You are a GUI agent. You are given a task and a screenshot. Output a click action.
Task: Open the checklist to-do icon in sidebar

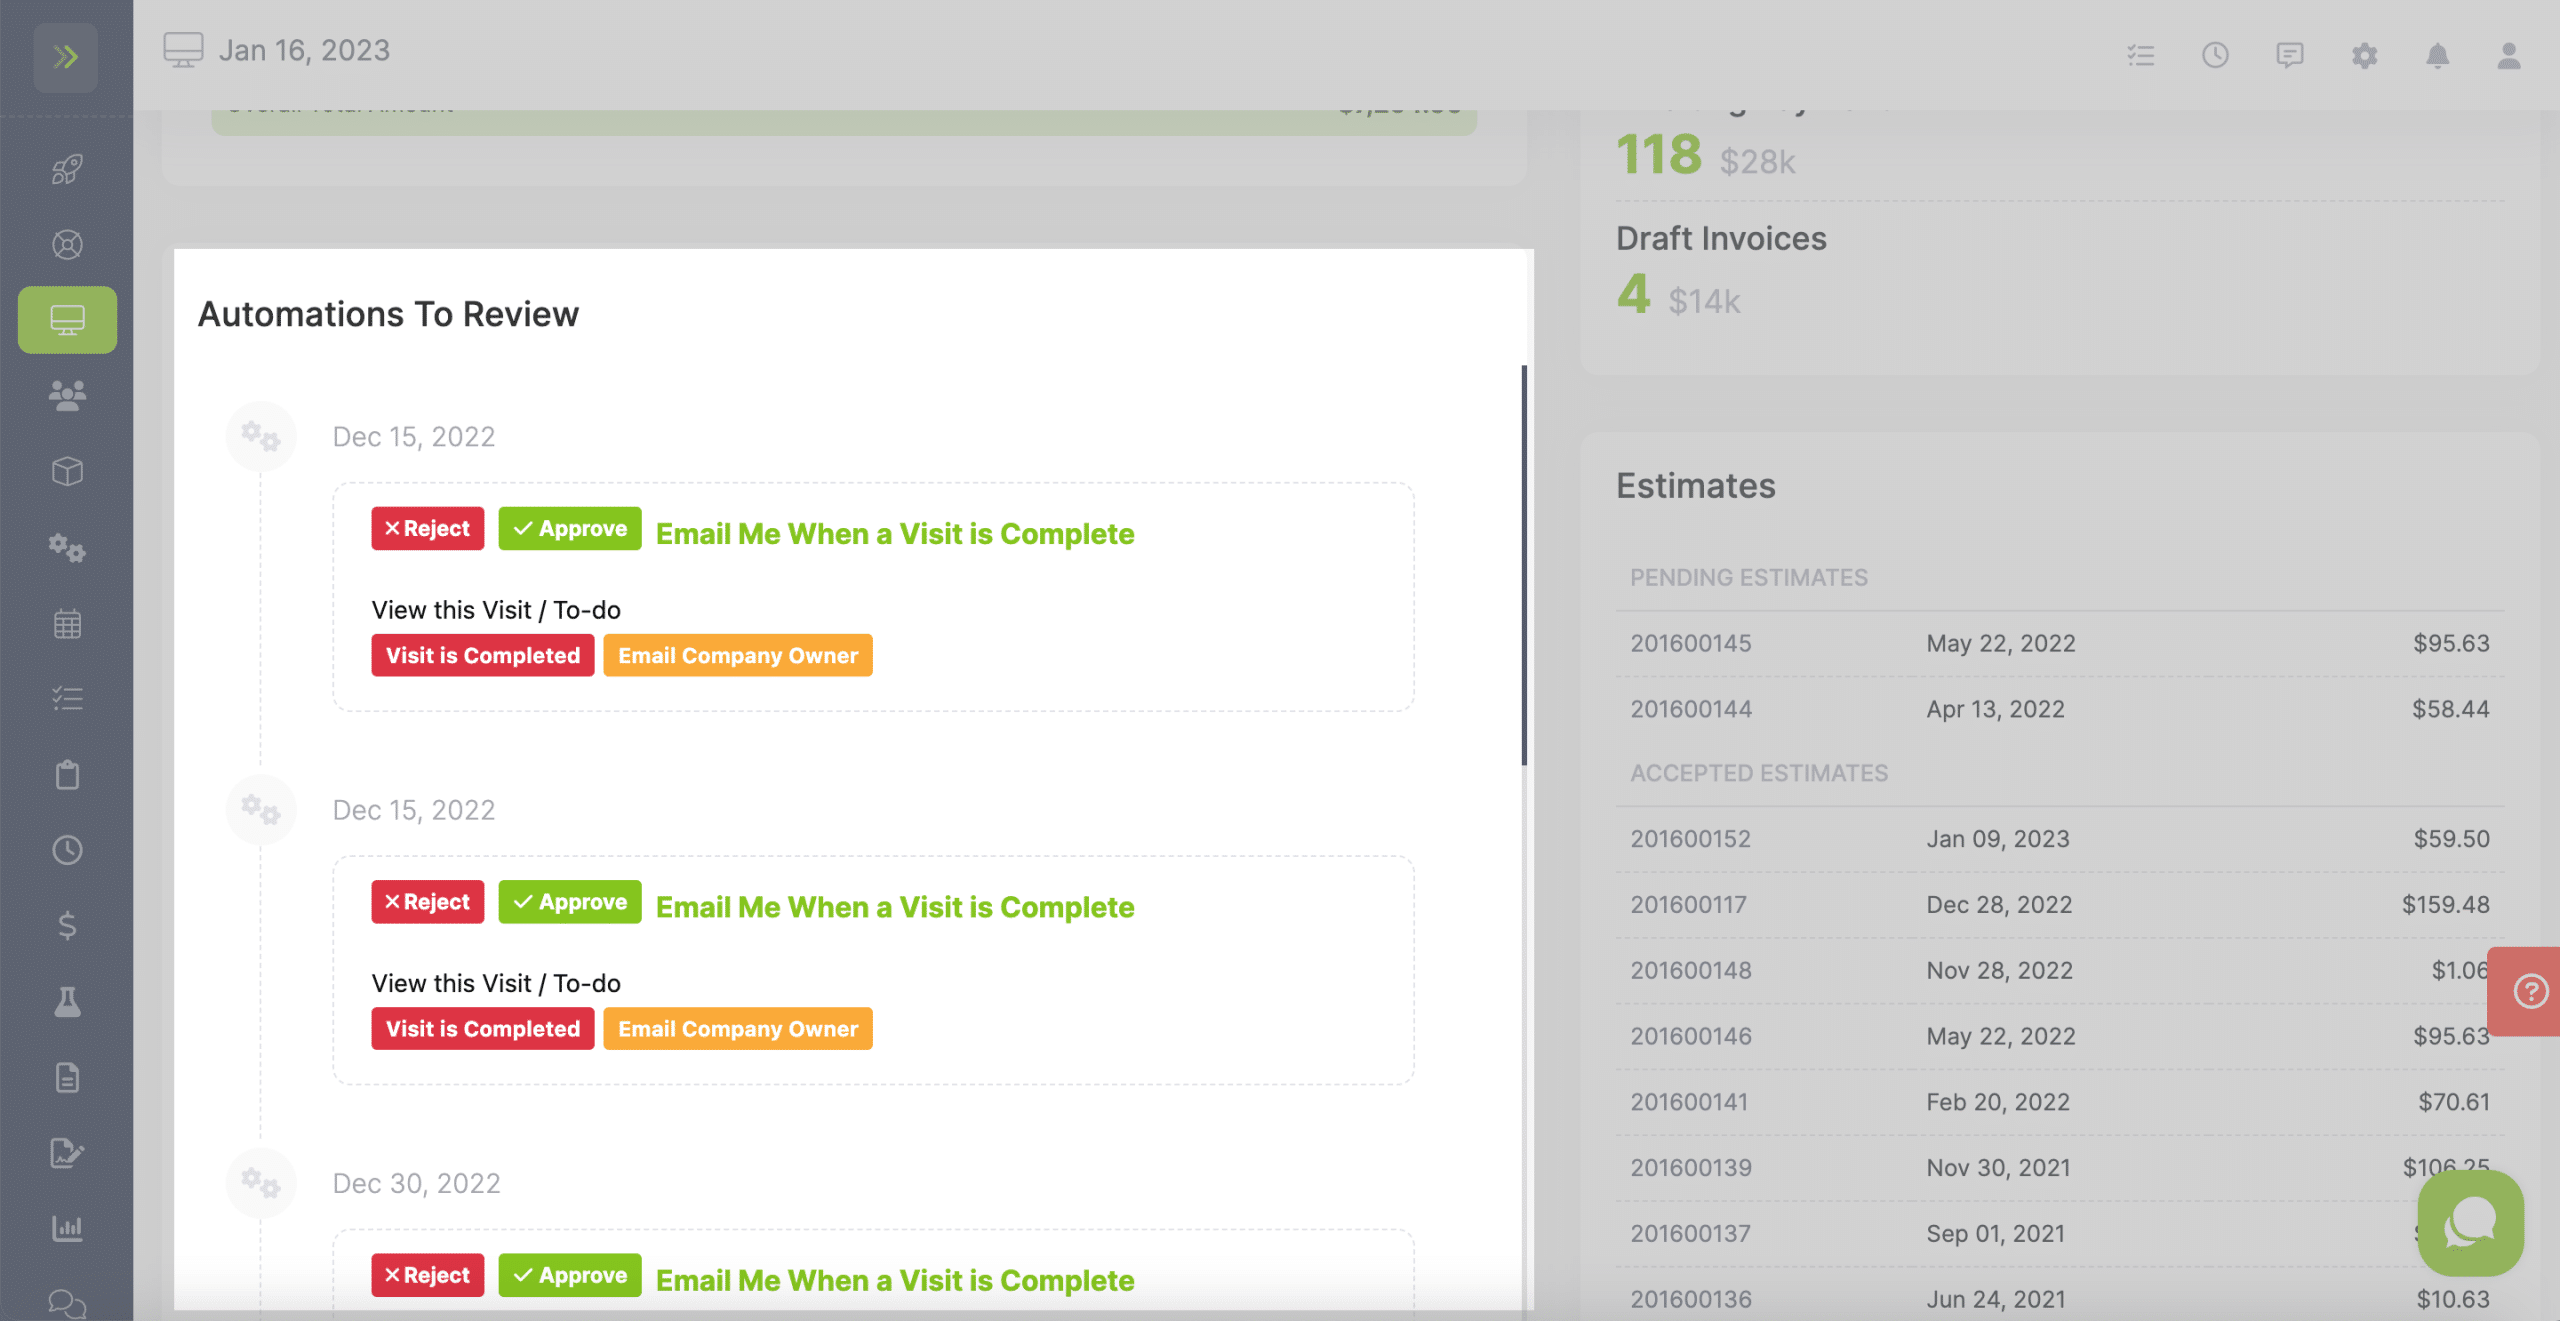[x=67, y=698]
